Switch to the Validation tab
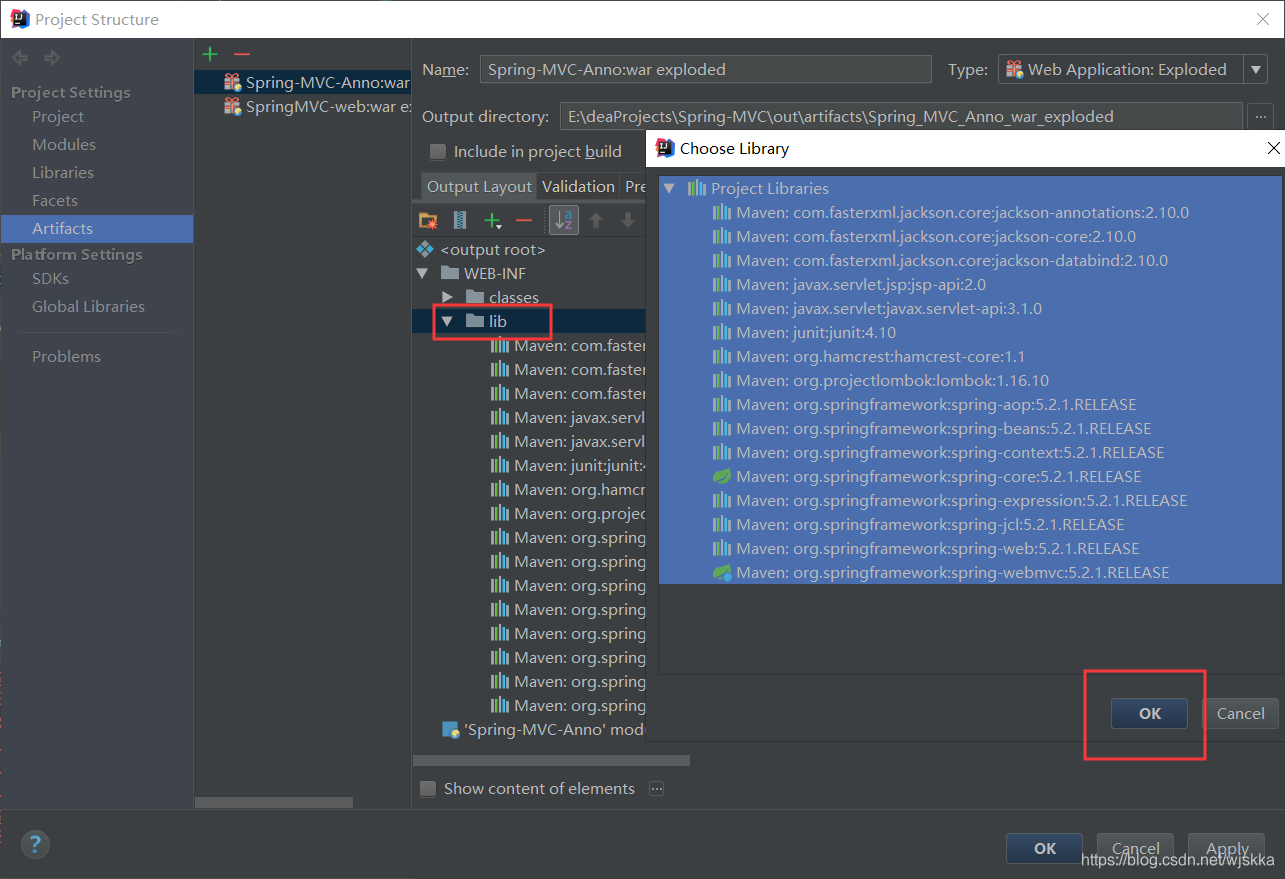The height and width of the screenshot is (879, 1285). [578, 187]
